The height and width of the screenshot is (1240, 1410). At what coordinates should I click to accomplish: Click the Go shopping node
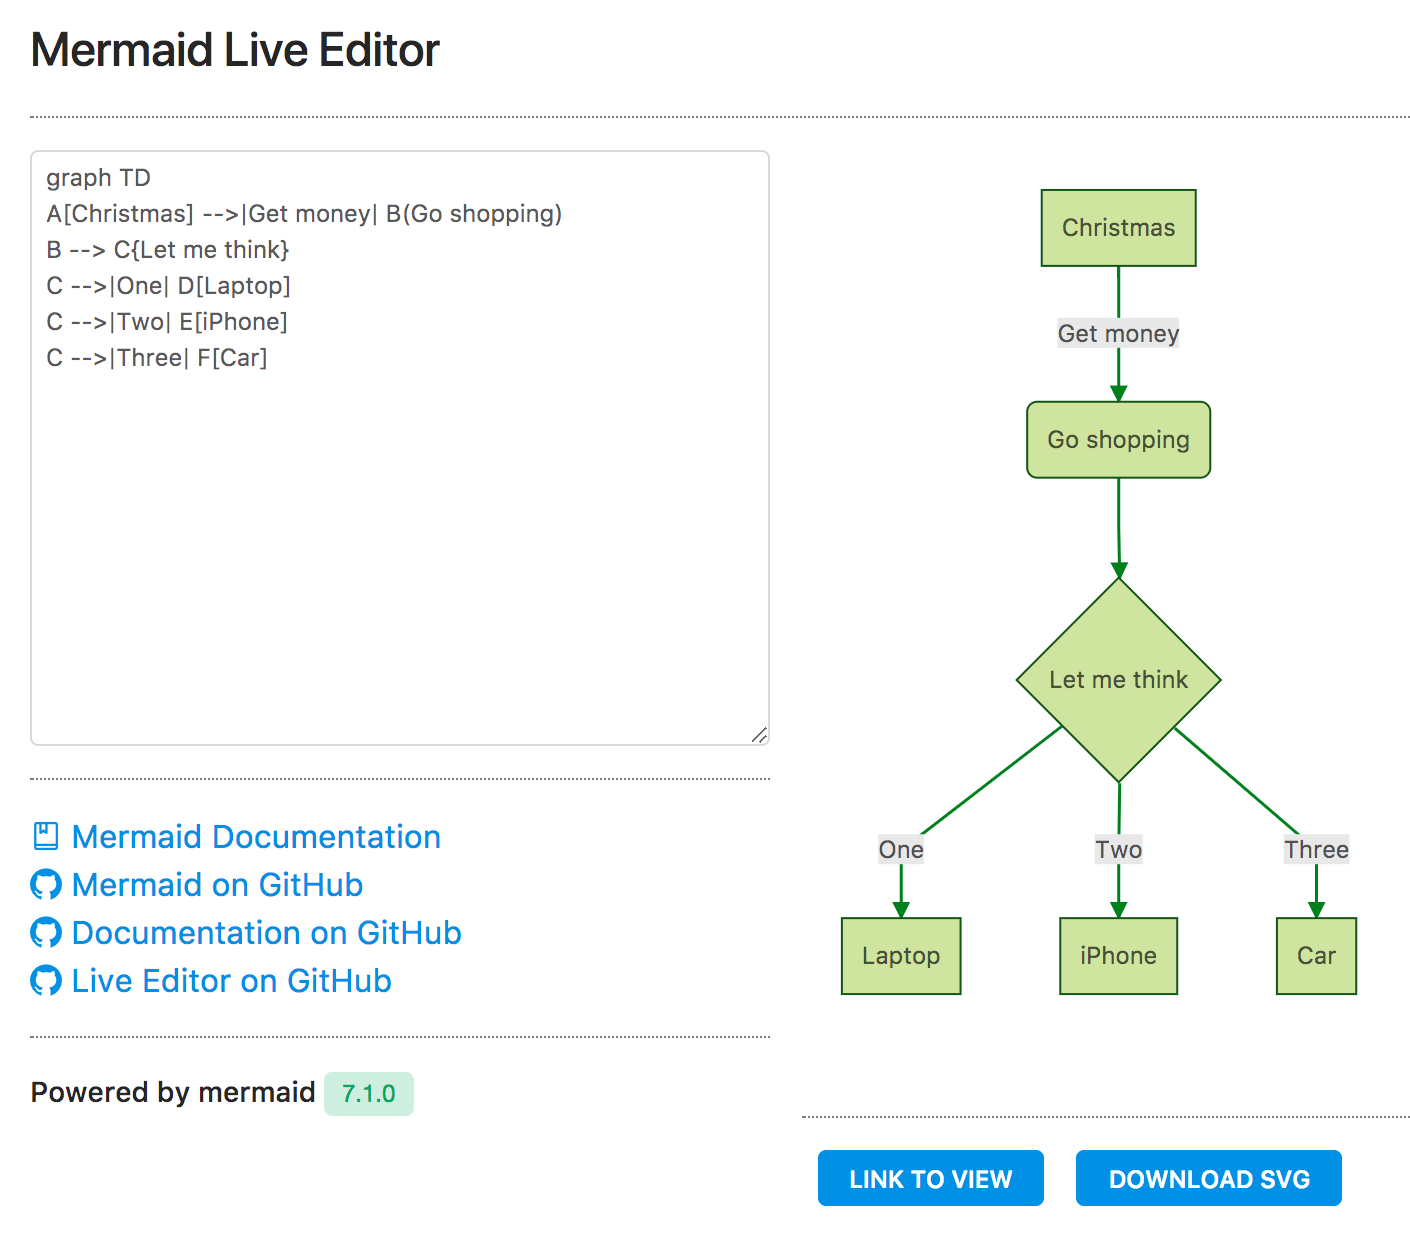[x=1117, y=439]
